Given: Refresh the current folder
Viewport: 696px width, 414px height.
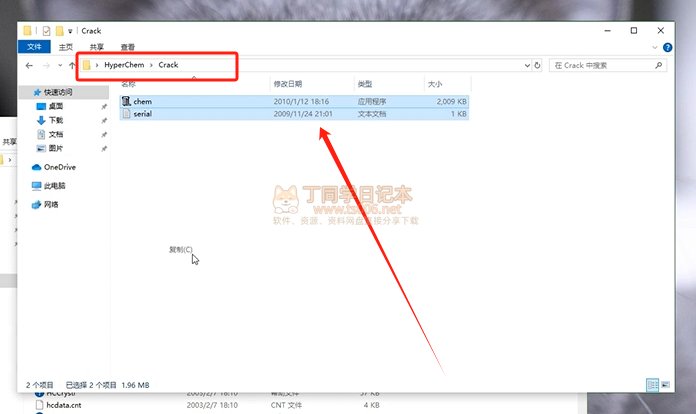Looking at the screenshot, I should (x=537, y=65).
